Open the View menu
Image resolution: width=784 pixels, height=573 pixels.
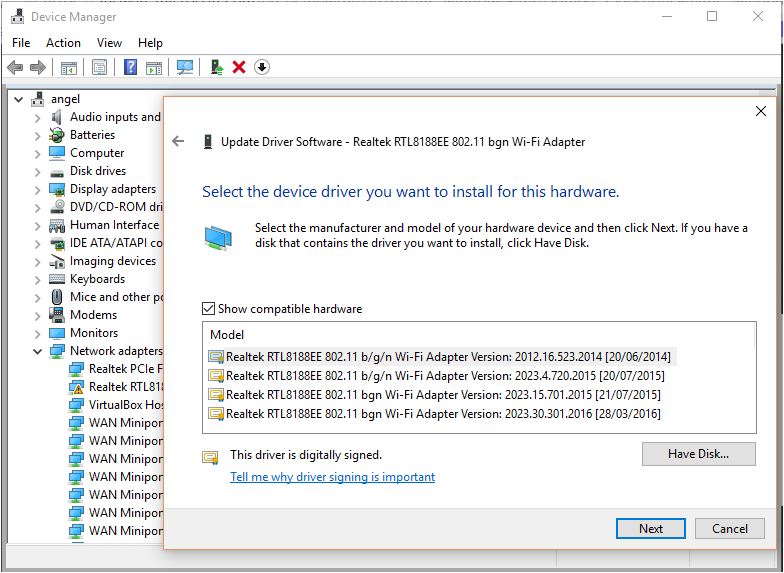[109, 43]
